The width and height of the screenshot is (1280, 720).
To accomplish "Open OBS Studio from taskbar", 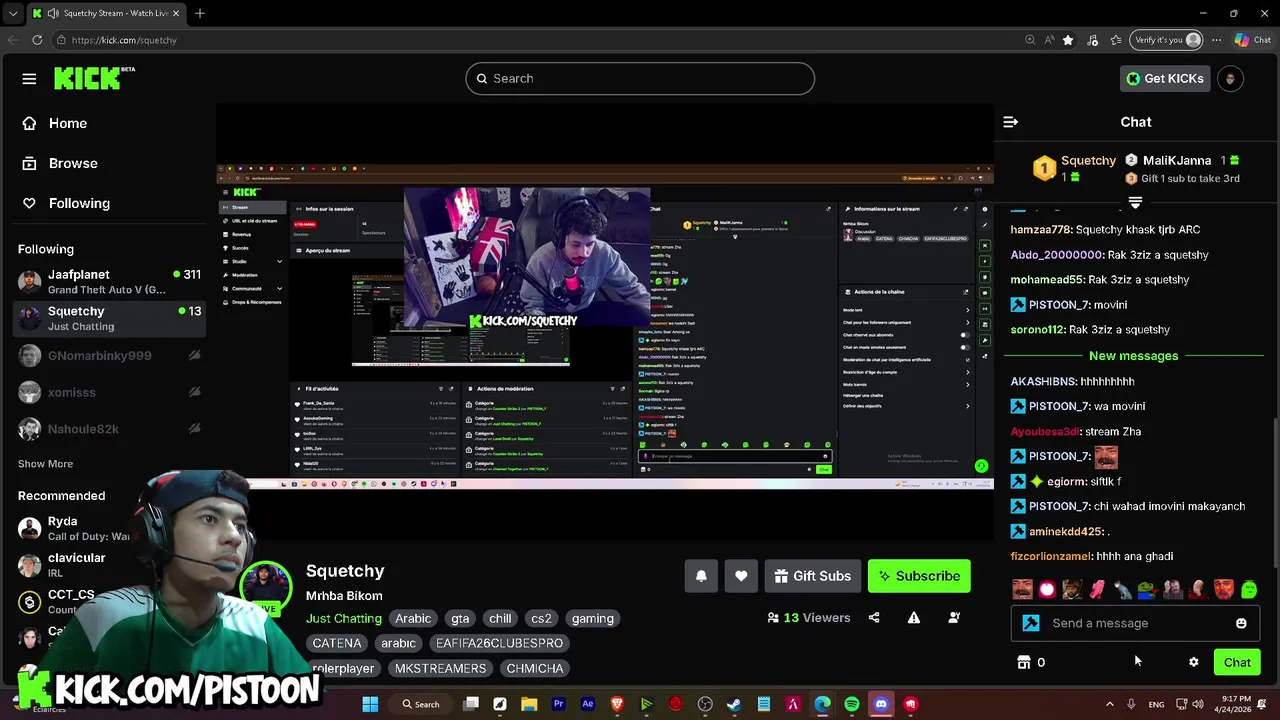I will point(705,704).
